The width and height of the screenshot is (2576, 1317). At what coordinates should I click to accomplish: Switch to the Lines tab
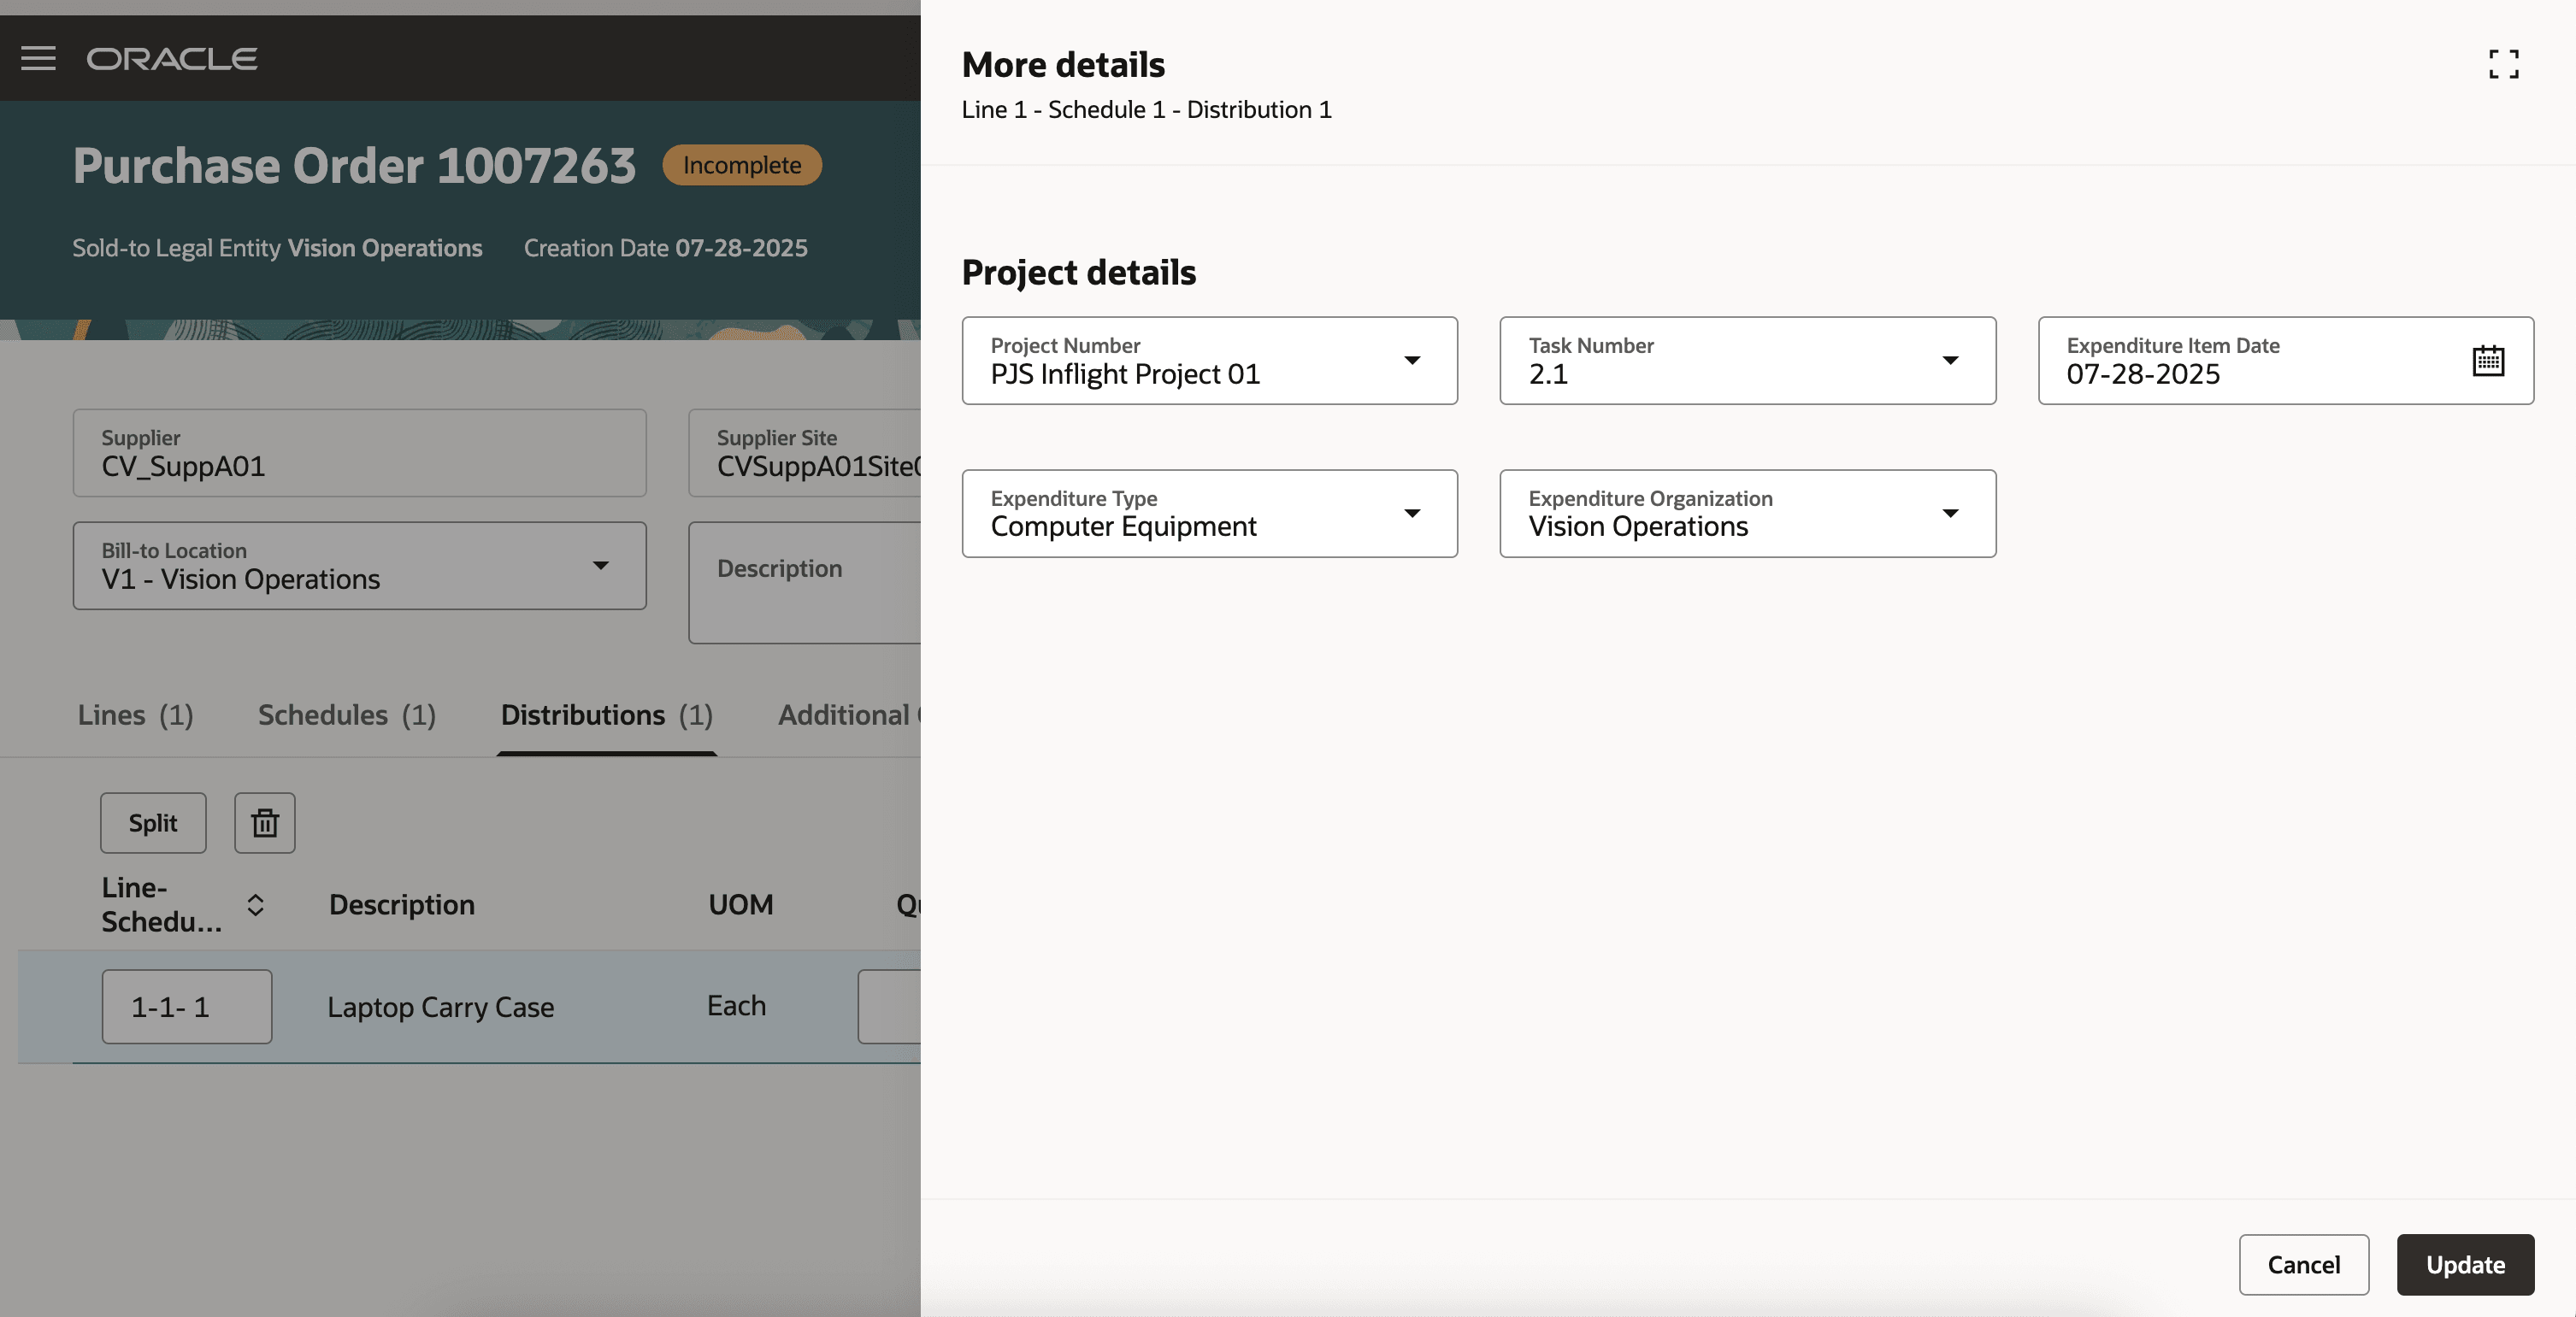point(135,715)
